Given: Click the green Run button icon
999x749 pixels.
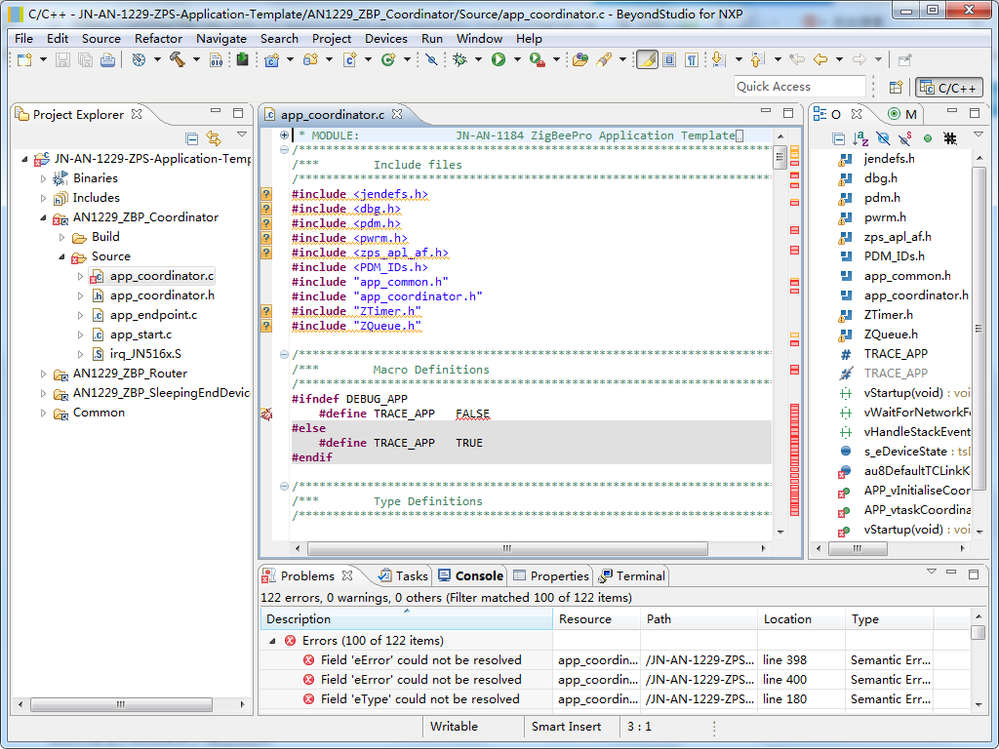Looking at the screenshot, I should point(498,60).
